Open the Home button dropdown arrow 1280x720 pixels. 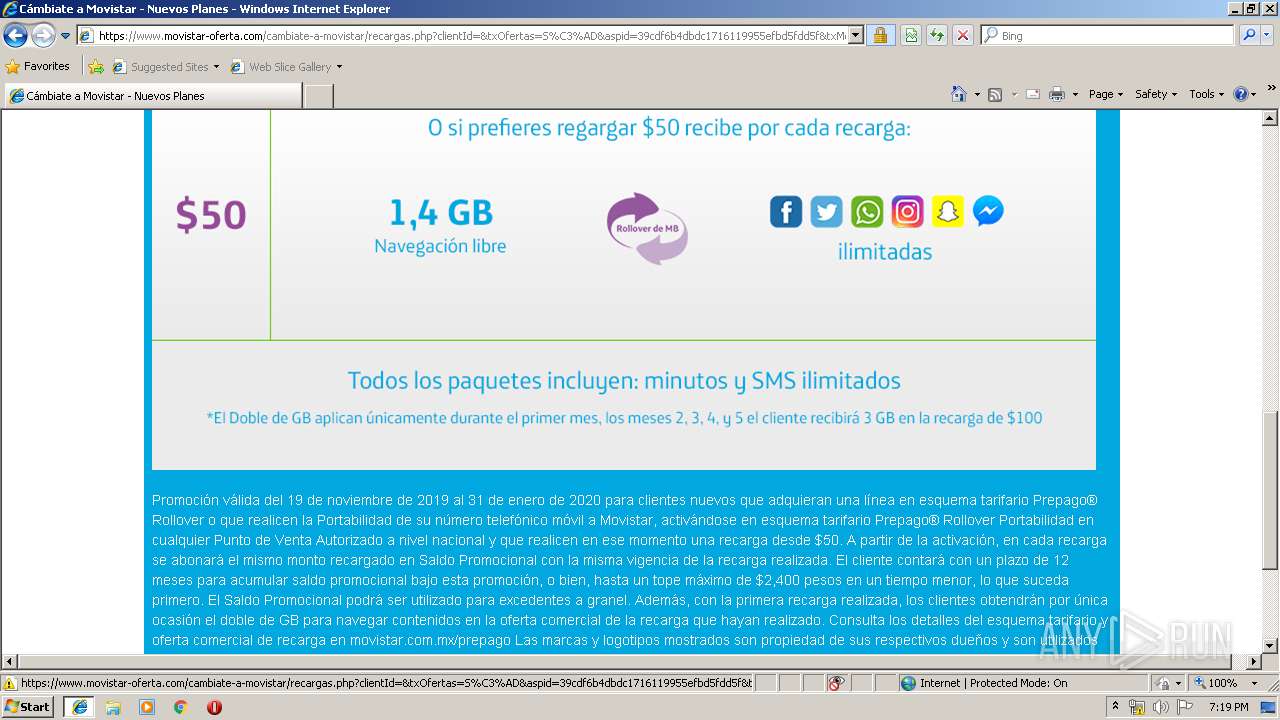[x=975, y=94]
